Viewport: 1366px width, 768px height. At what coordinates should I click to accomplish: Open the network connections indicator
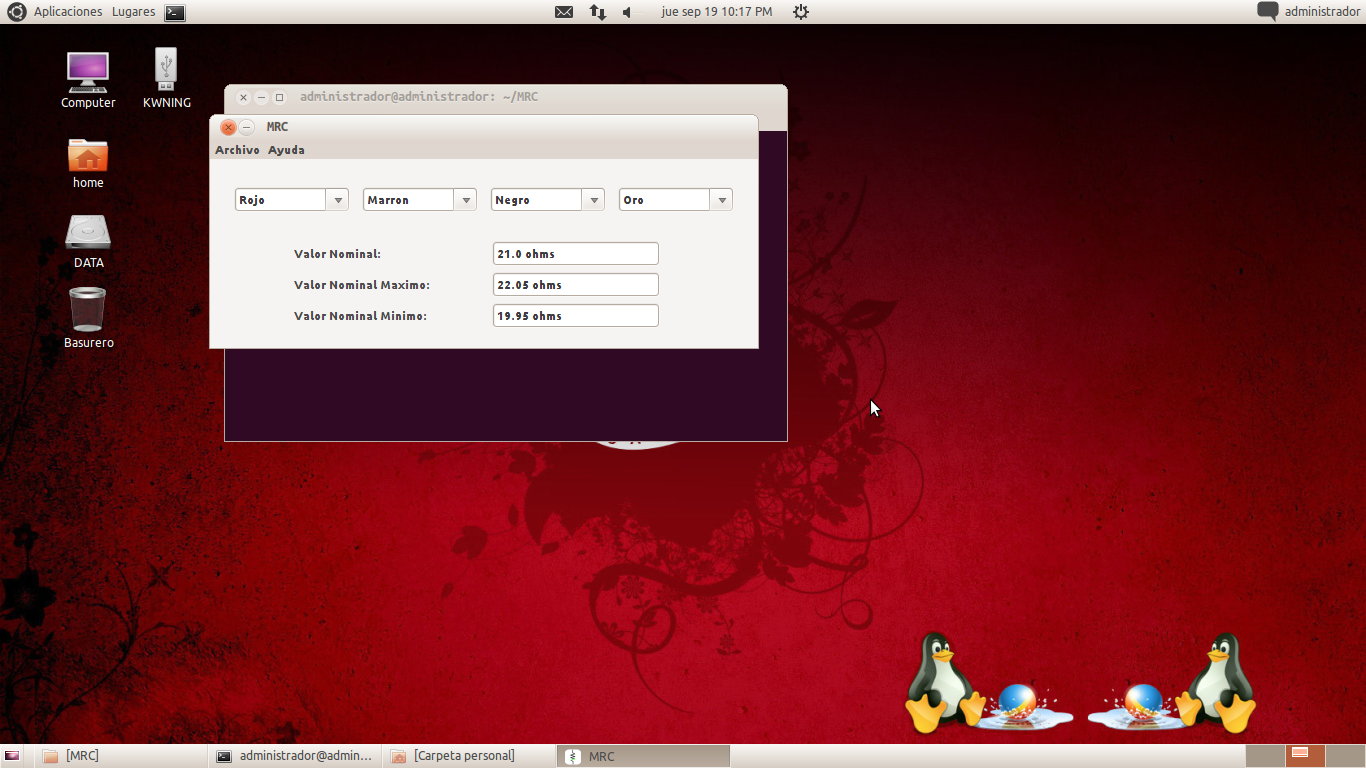[598, 12]
